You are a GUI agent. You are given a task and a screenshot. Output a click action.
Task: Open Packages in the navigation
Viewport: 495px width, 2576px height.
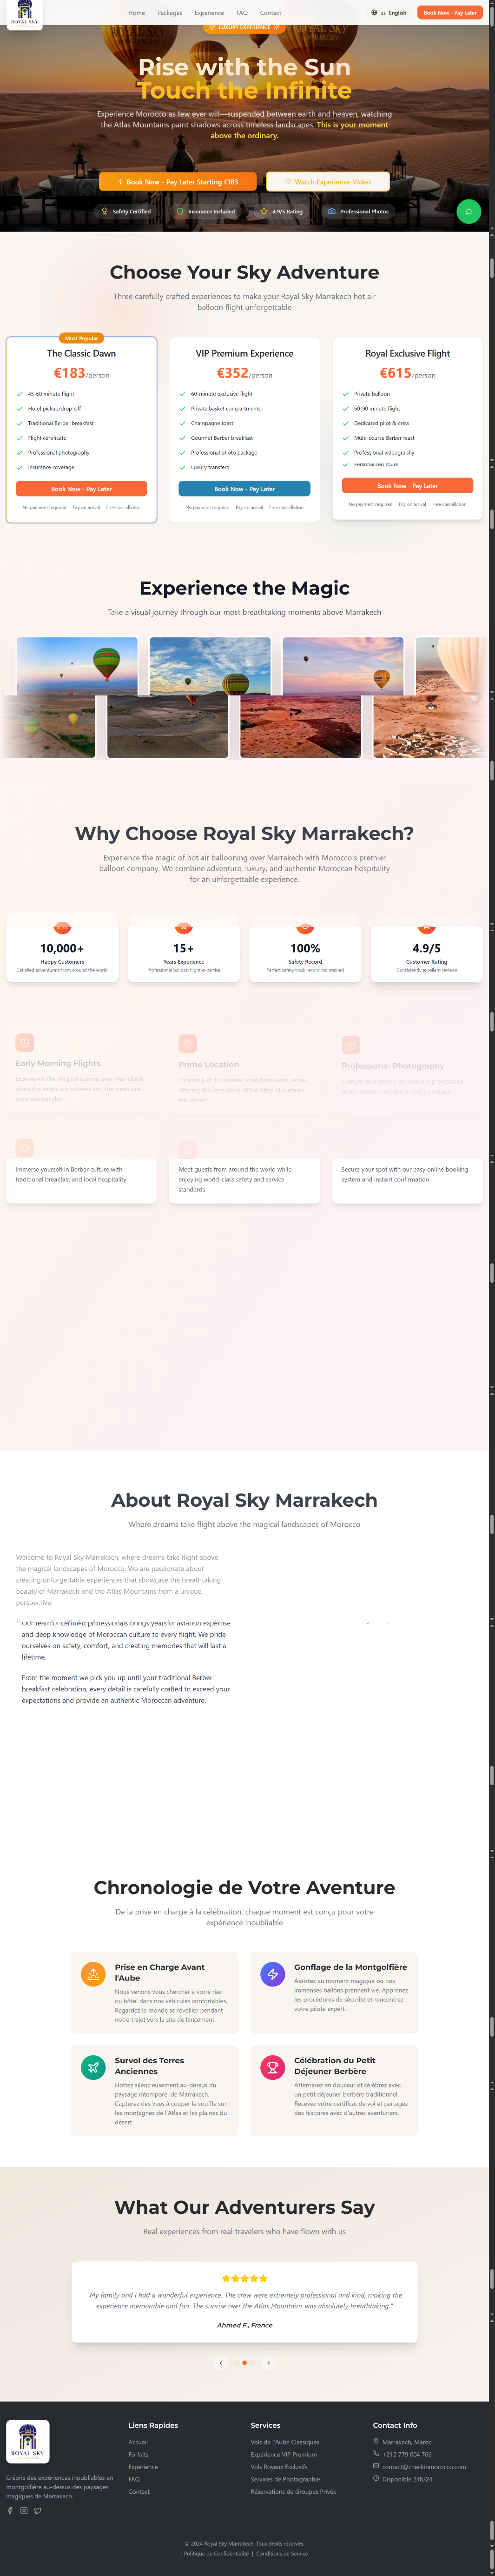[170, 13]
